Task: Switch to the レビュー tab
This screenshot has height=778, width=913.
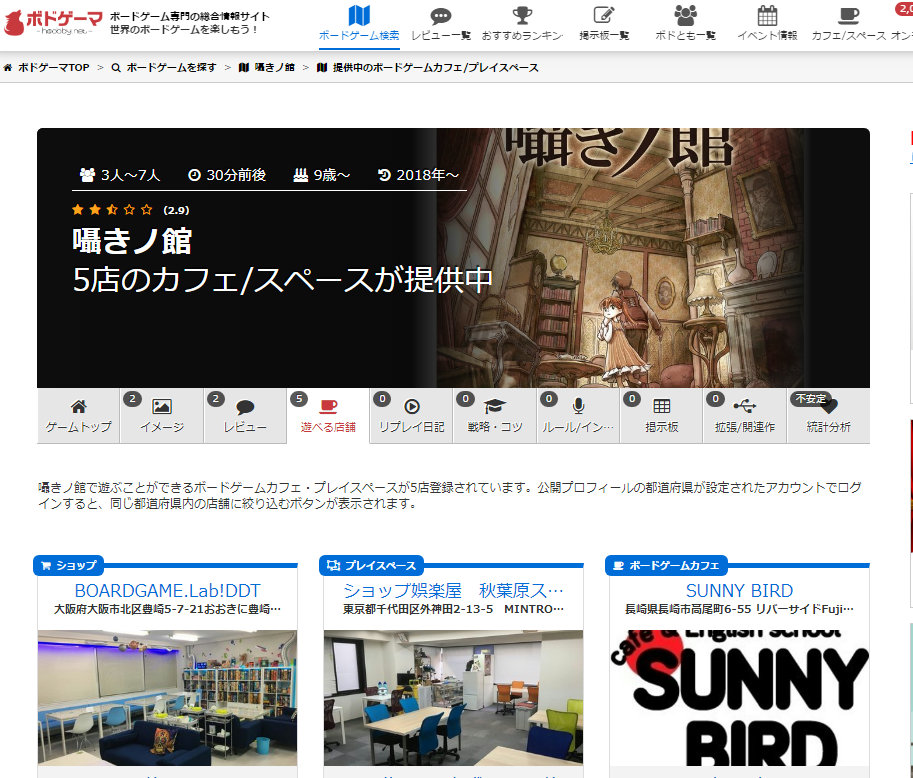Action: coord(245,416)
